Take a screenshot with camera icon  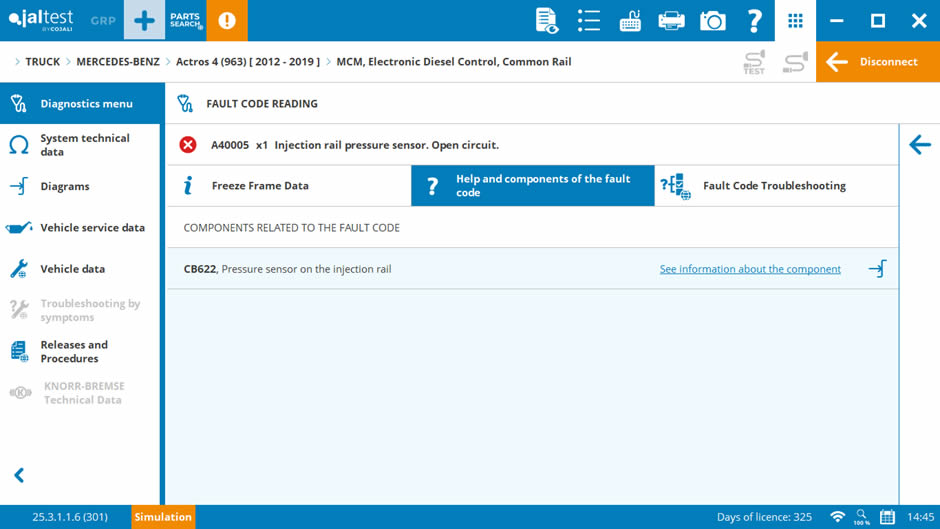[713, 21]
